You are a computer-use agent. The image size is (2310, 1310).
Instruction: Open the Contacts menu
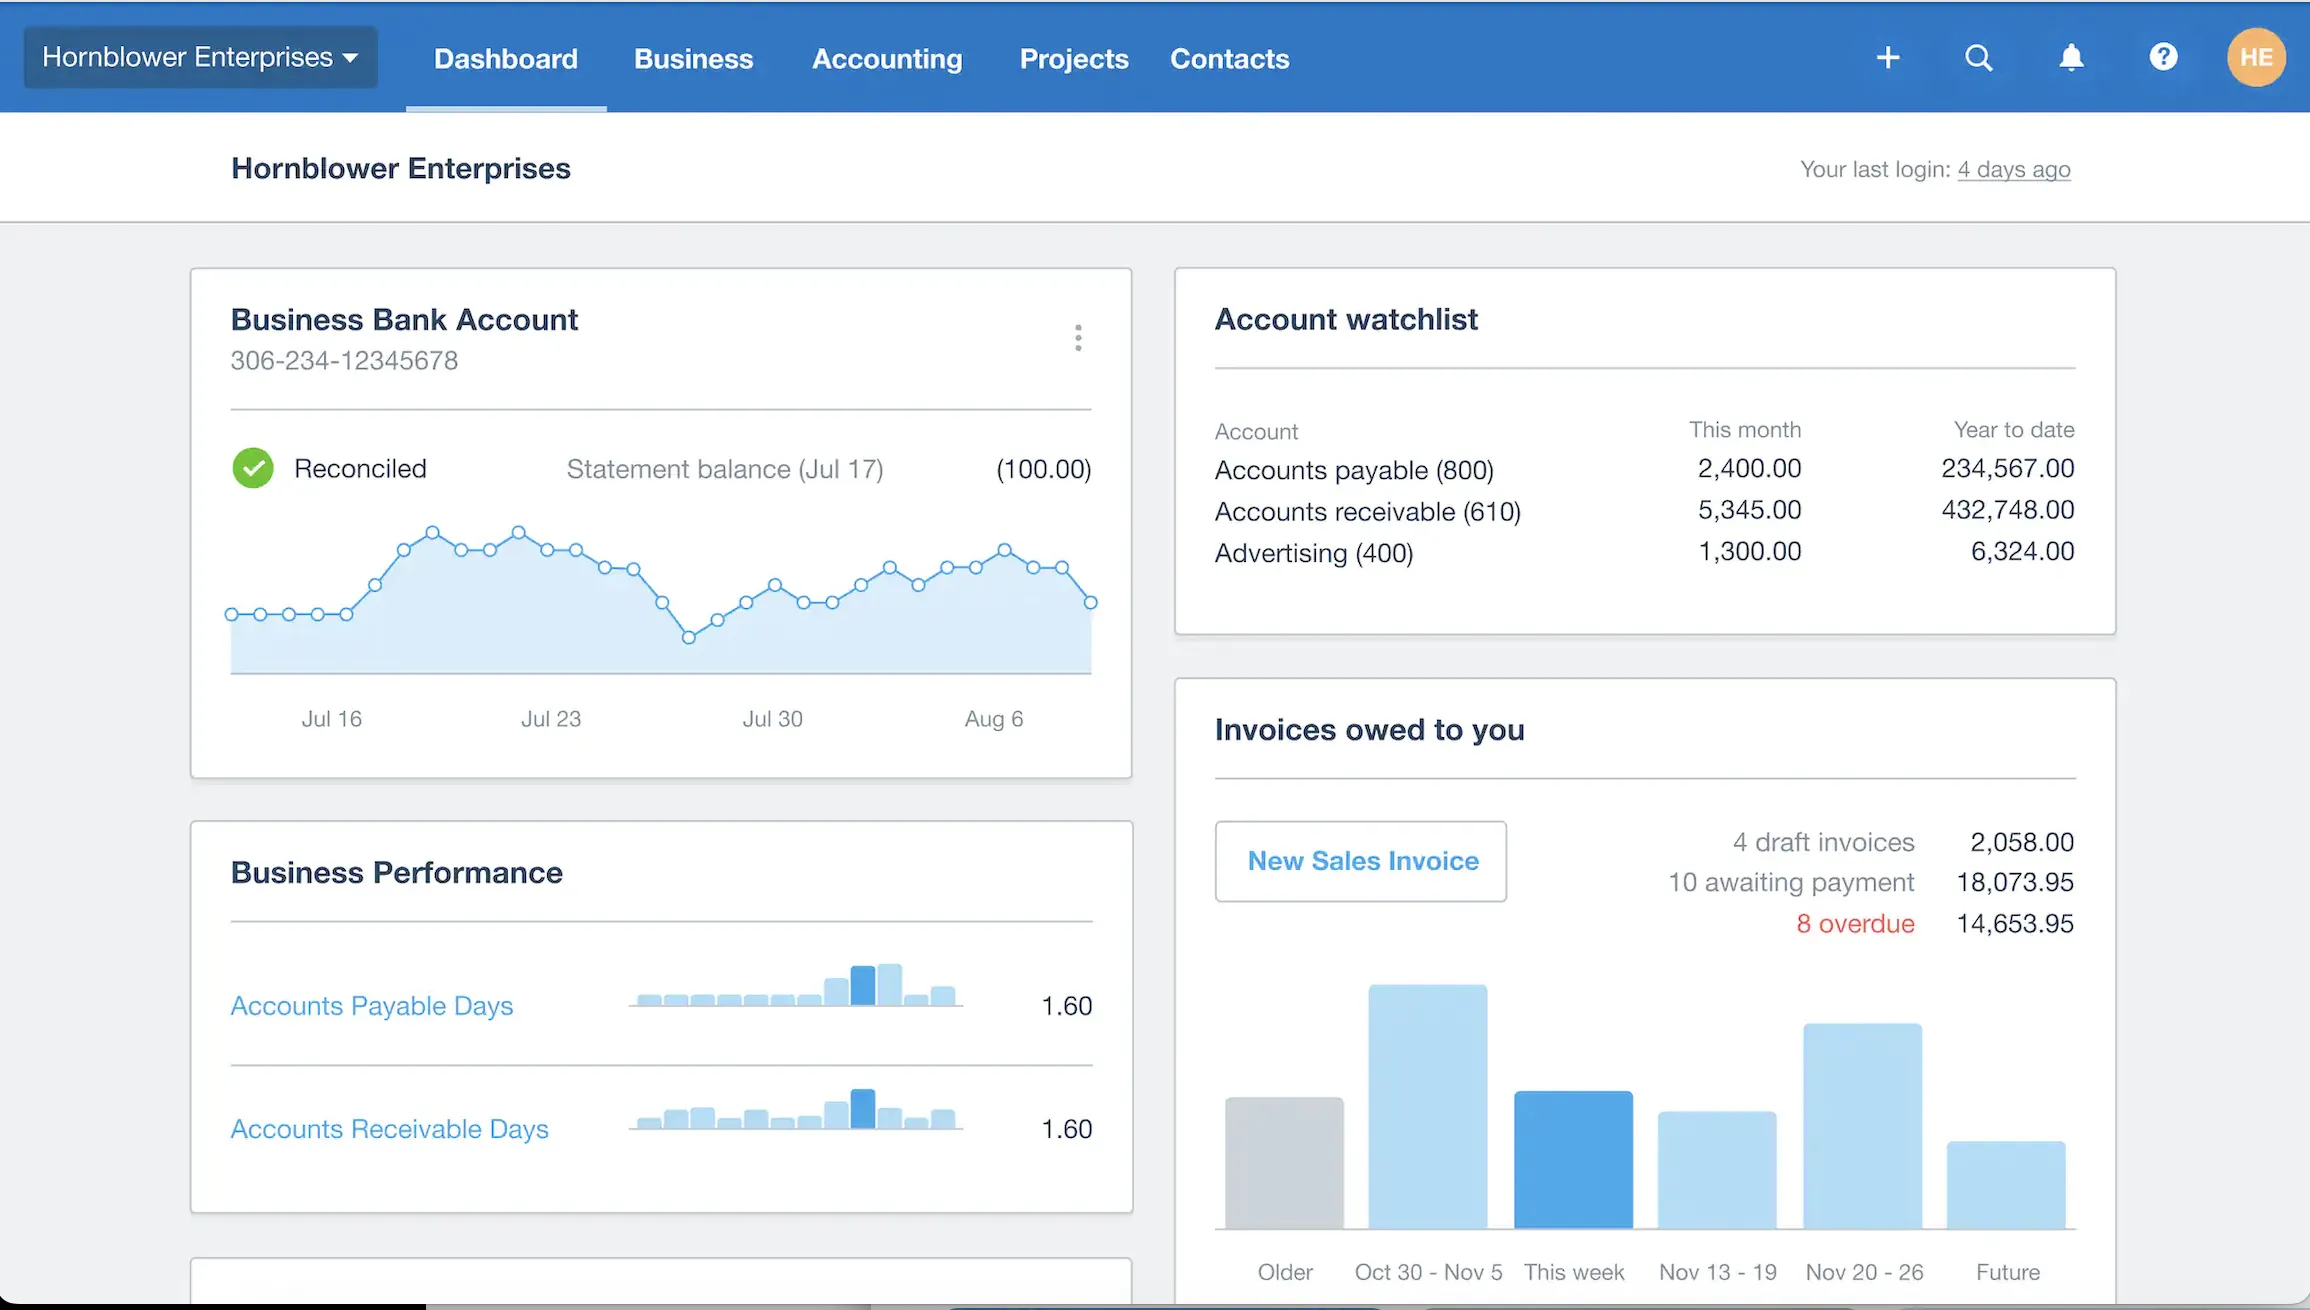[1229, 59]
